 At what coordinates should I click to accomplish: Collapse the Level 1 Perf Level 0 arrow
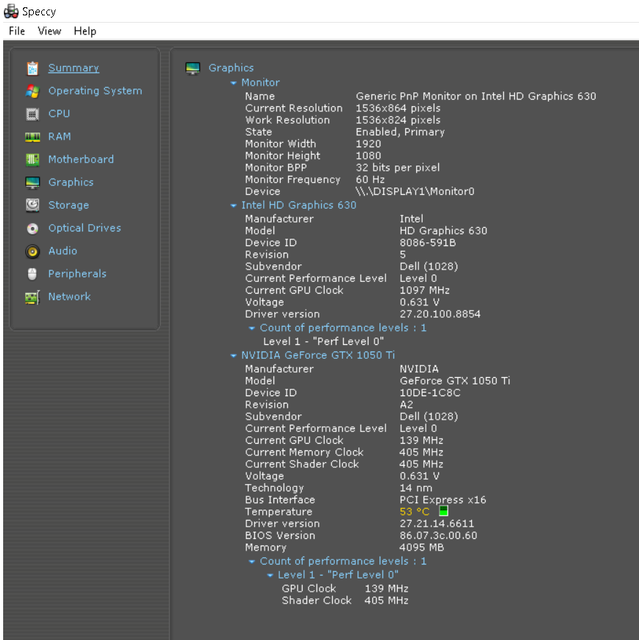click(x=270, y=575)
